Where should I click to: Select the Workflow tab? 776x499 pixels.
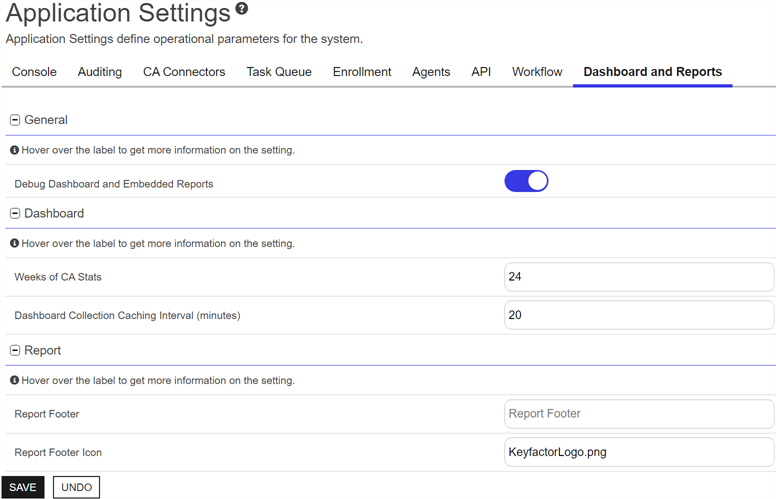point(537,72)
